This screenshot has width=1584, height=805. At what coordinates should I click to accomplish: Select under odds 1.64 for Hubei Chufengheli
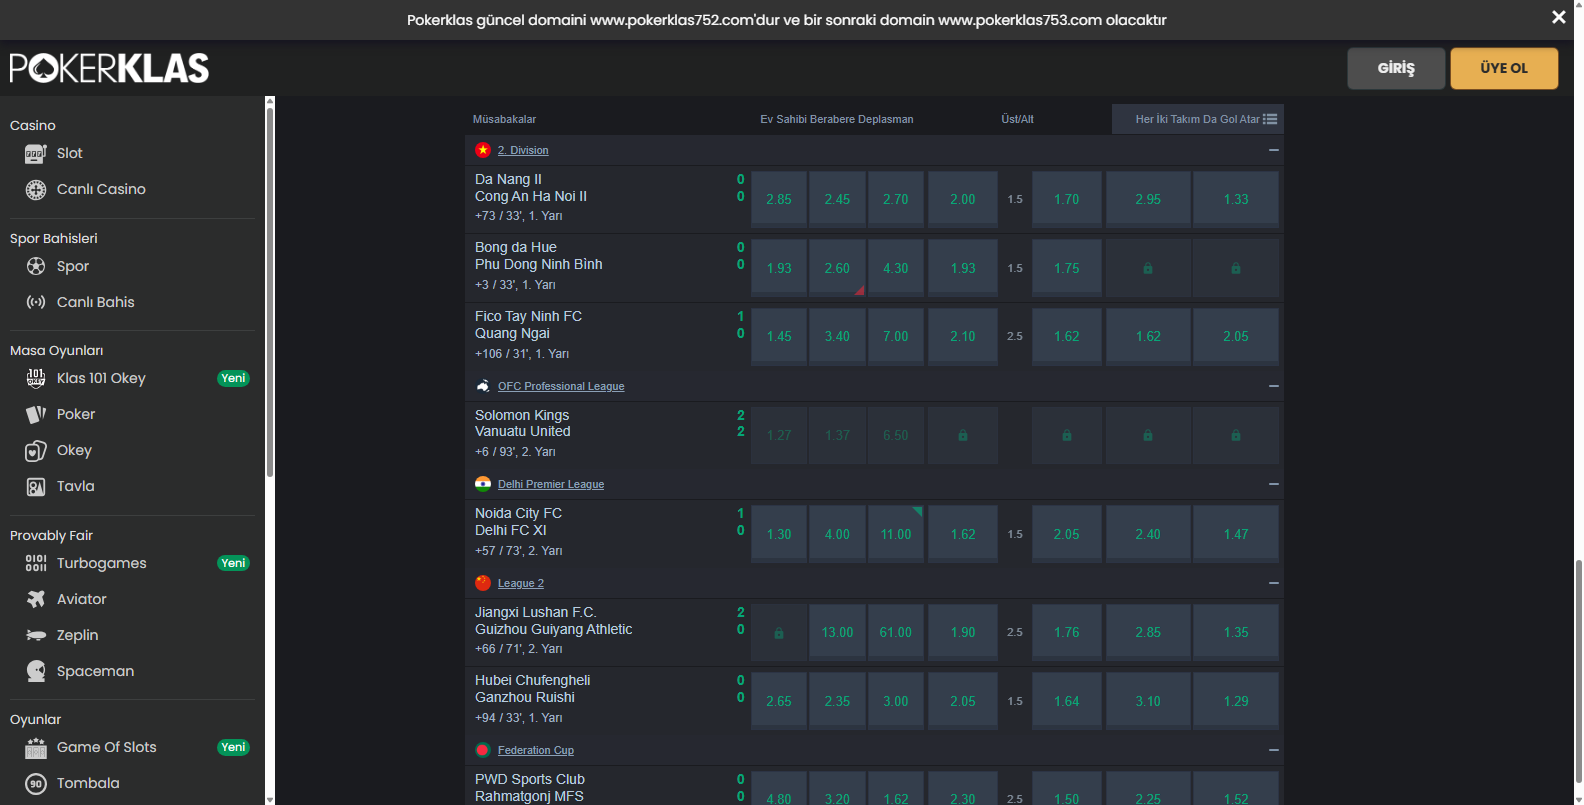[x=1067, y=701]
